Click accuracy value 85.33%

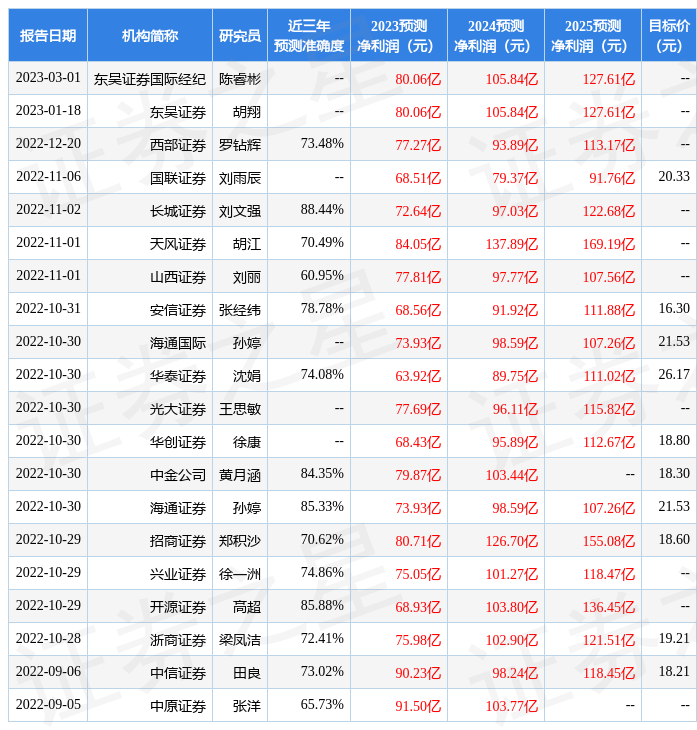point(322,507)
